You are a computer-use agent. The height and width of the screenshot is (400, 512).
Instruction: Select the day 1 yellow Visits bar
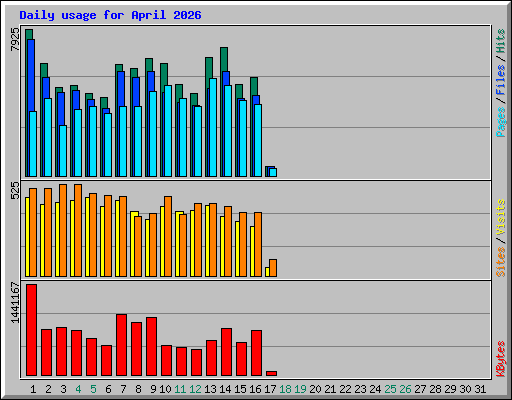click(x=27, y=237)
